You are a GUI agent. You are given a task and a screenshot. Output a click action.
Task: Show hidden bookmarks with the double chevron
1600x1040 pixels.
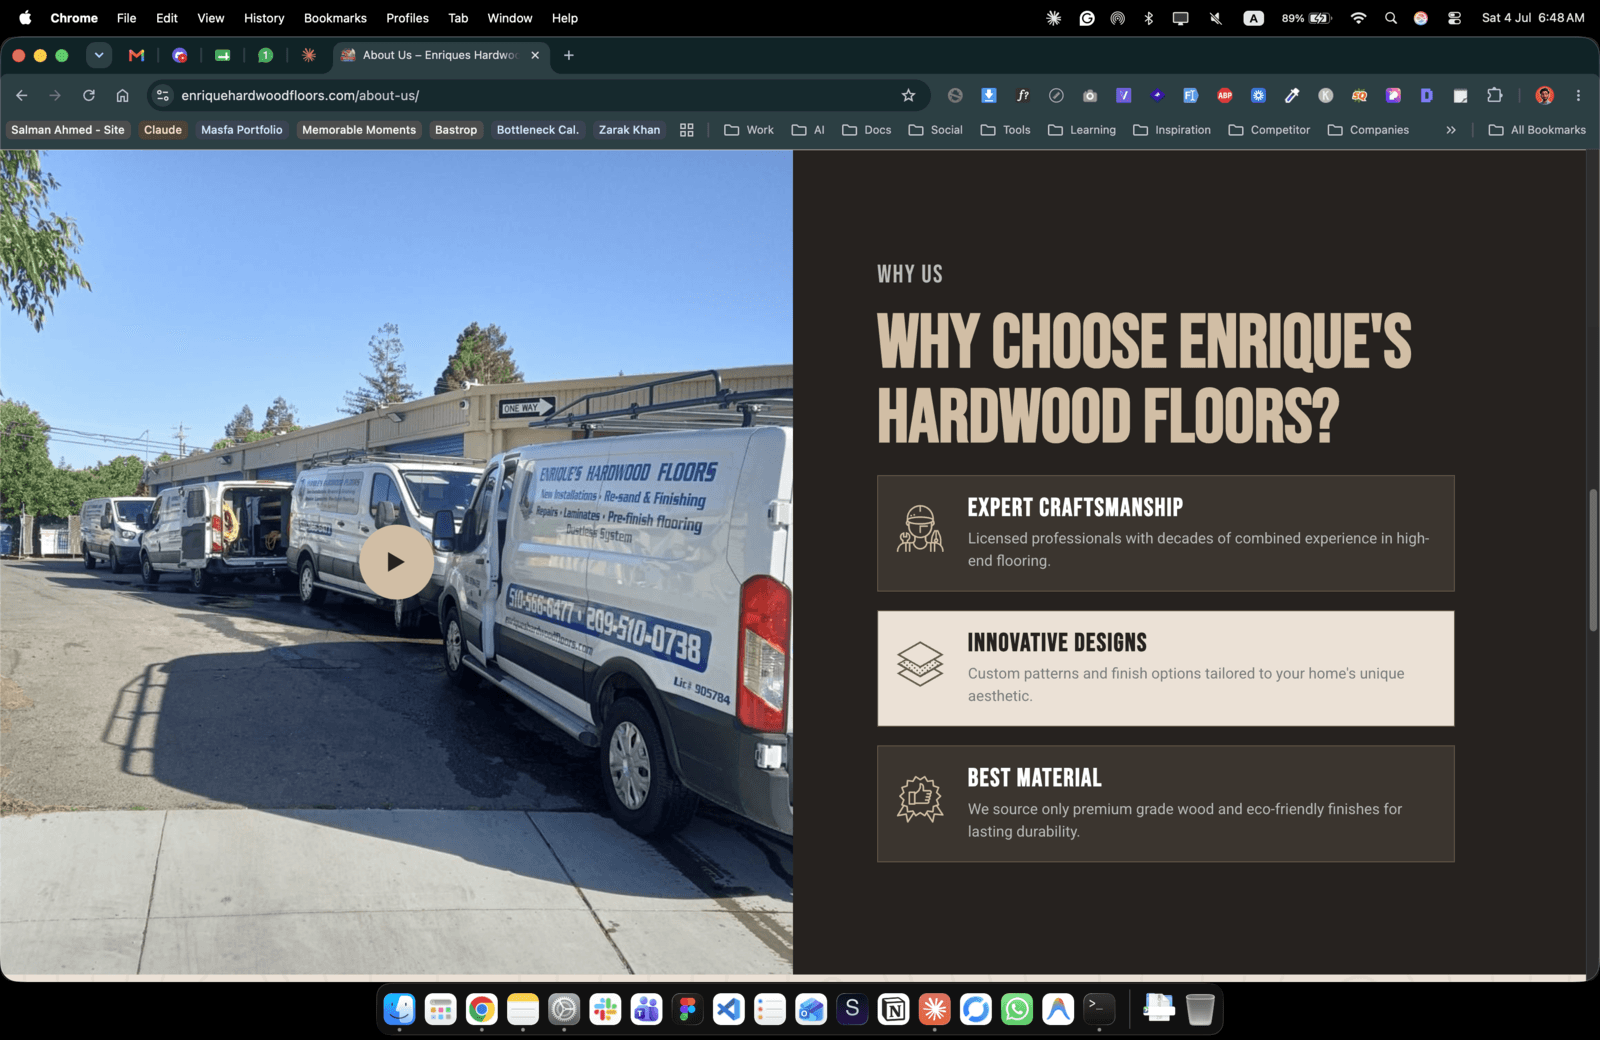1451,130
